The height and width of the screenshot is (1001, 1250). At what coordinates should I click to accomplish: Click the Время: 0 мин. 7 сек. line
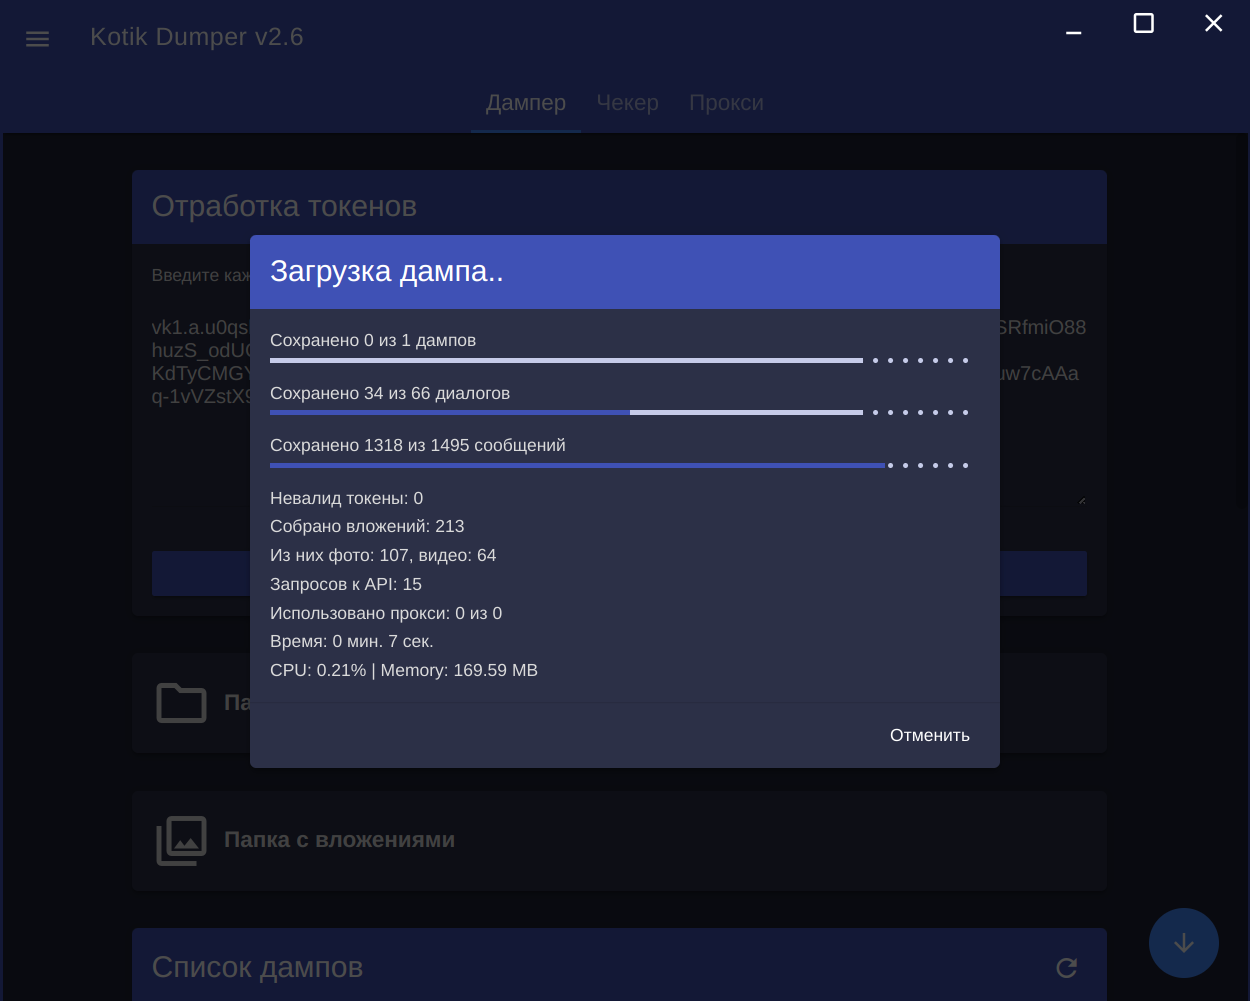(x=352, y=641)
